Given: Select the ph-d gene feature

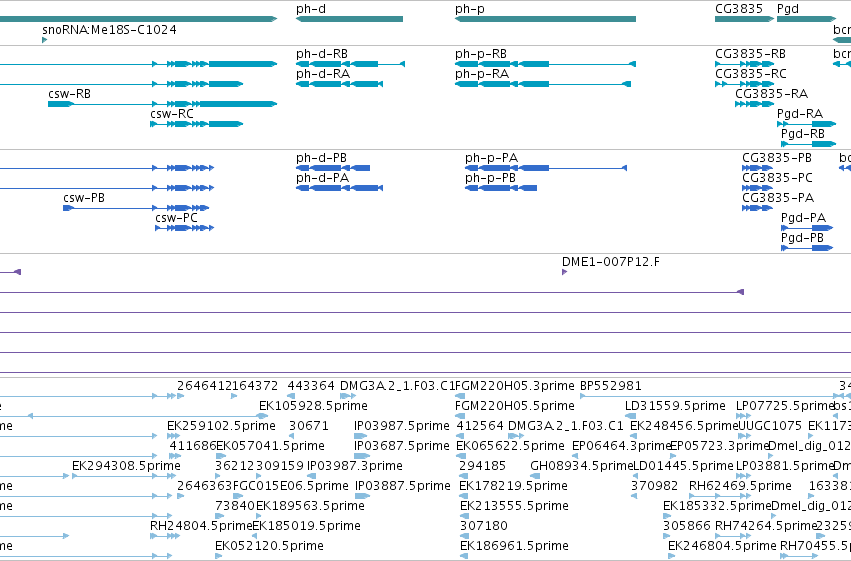Looking at the screenshot, I should point(350,19).
